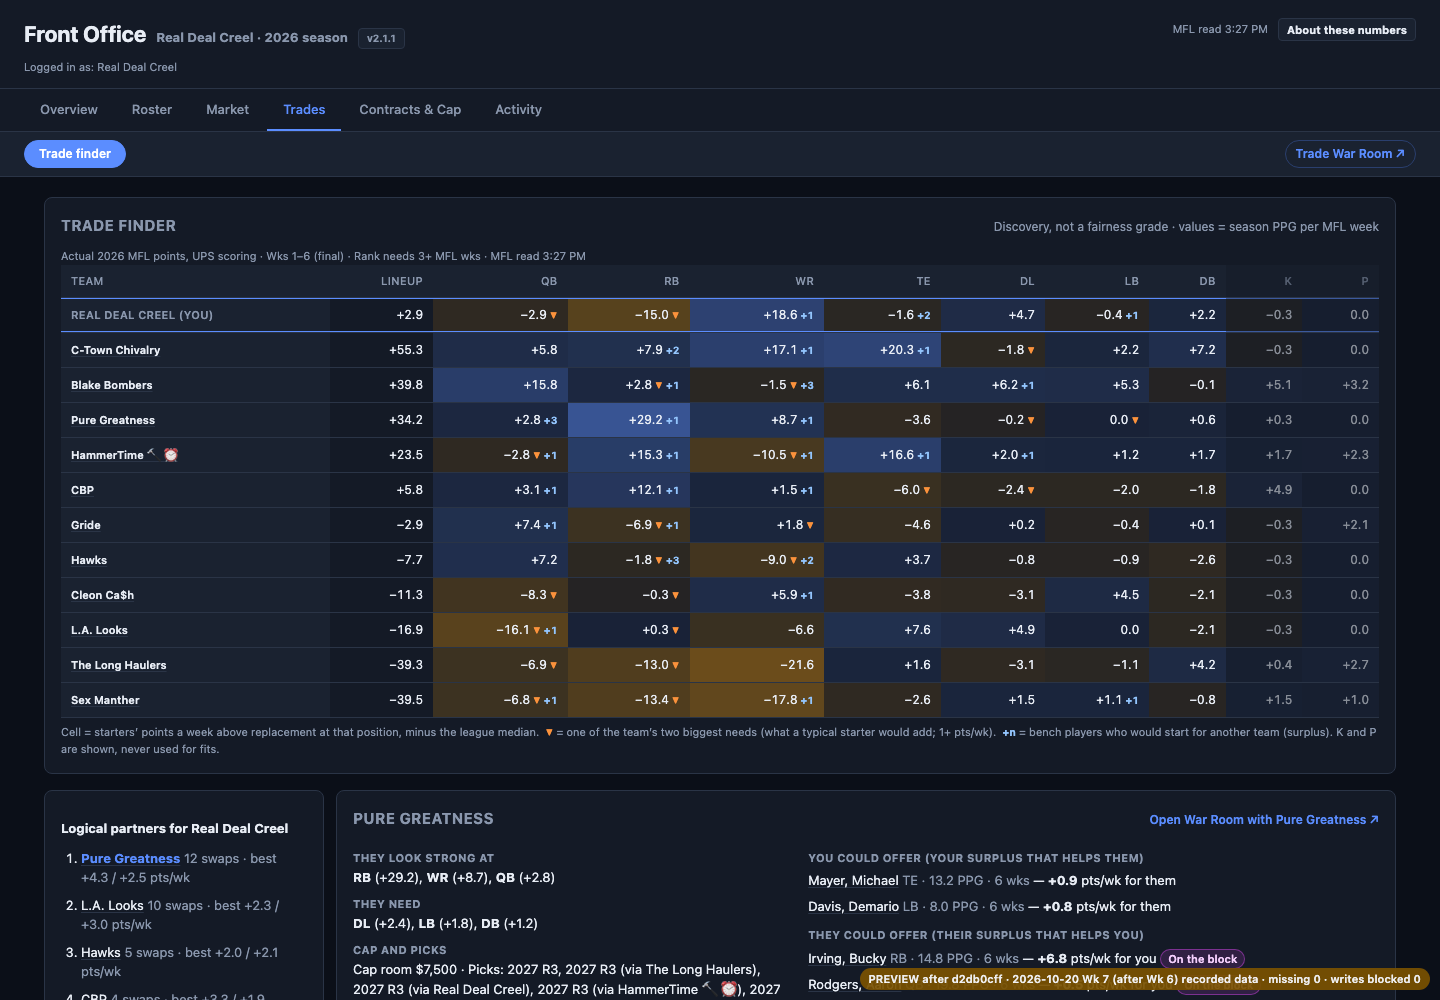The width and height of the screenshot is (1440, 1000).
Task: Click the orange need triangle in Real Deal Creel QB cell
Action: 553,315
